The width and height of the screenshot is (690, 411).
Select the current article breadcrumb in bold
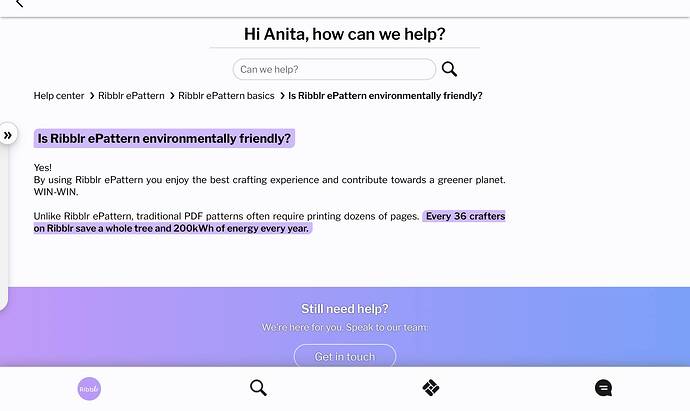point(385,96)
